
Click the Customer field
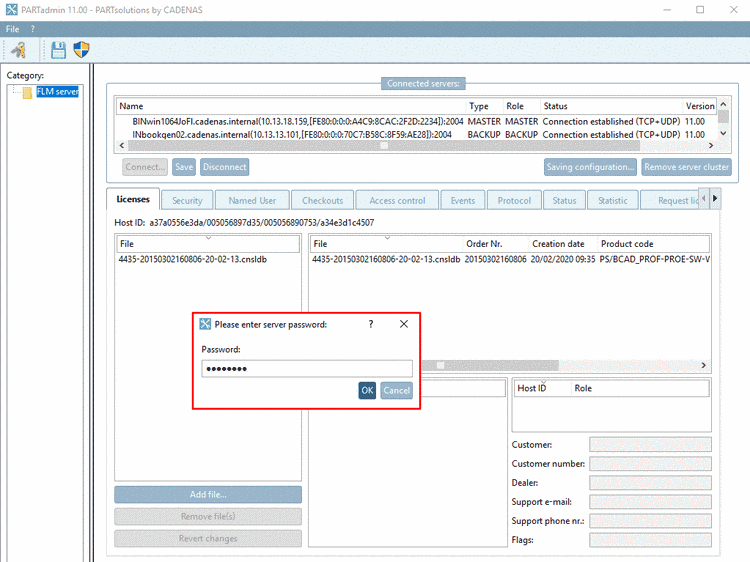pyautogui.click(x=651, y=444)
